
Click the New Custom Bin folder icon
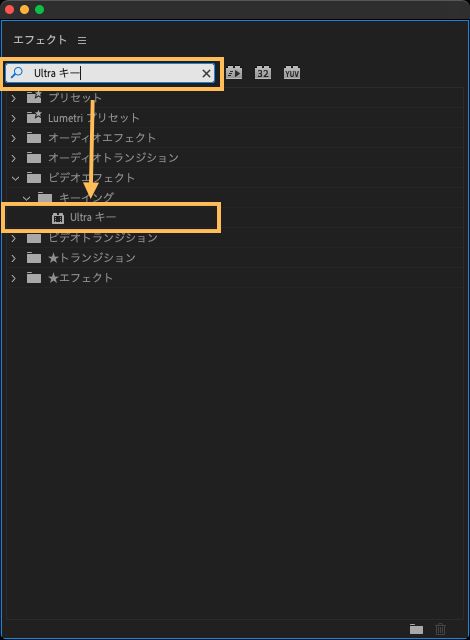pos(416,629)
